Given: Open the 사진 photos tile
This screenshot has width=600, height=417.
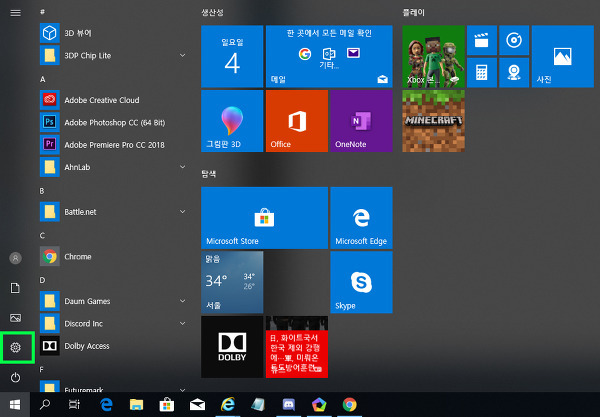Looking at the screenshot, I should (562, 56).
